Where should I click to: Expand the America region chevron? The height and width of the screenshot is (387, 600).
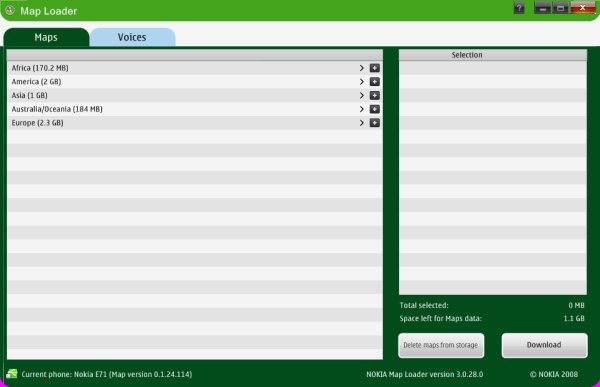pyautogui.click(x=362, y=82)
